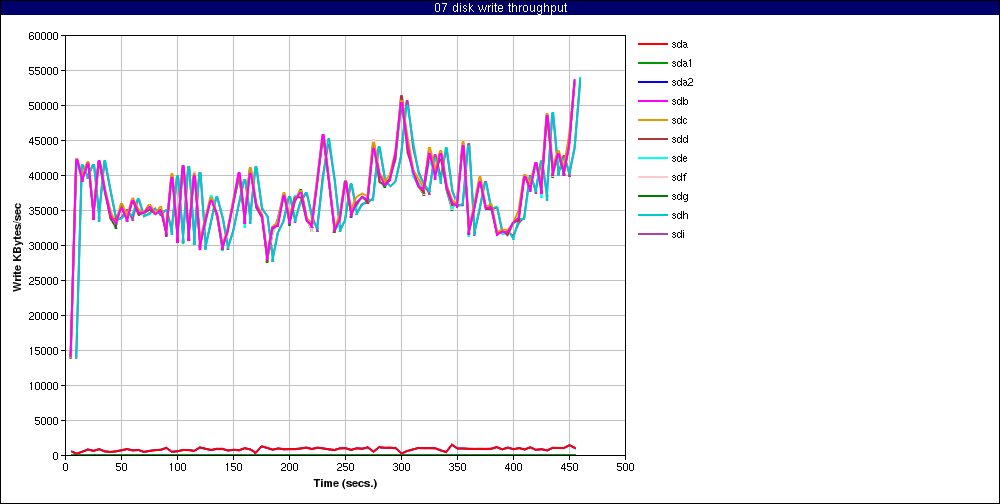The width and height of the screenshot is (1000, 504).
Task: Click the 500 x-axis tick label
Action: point(625,467)
